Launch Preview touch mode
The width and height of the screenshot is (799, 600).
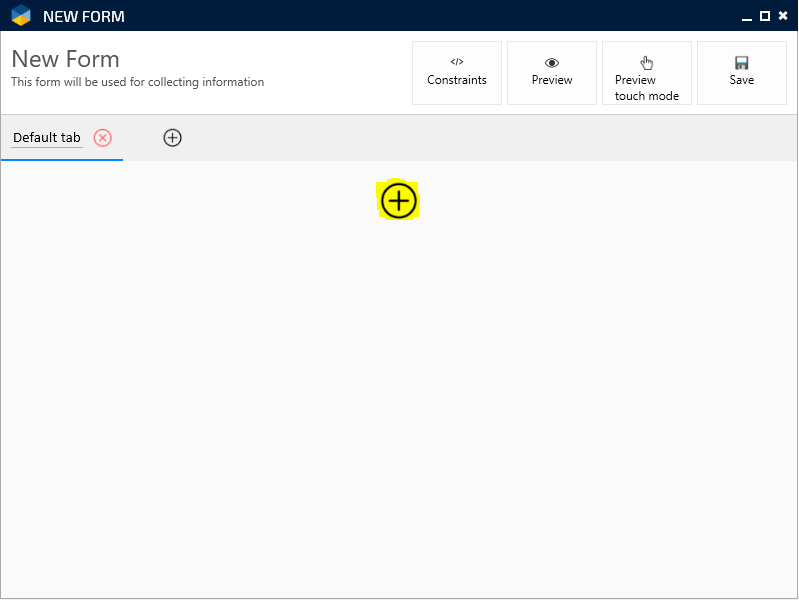[647, 88]
